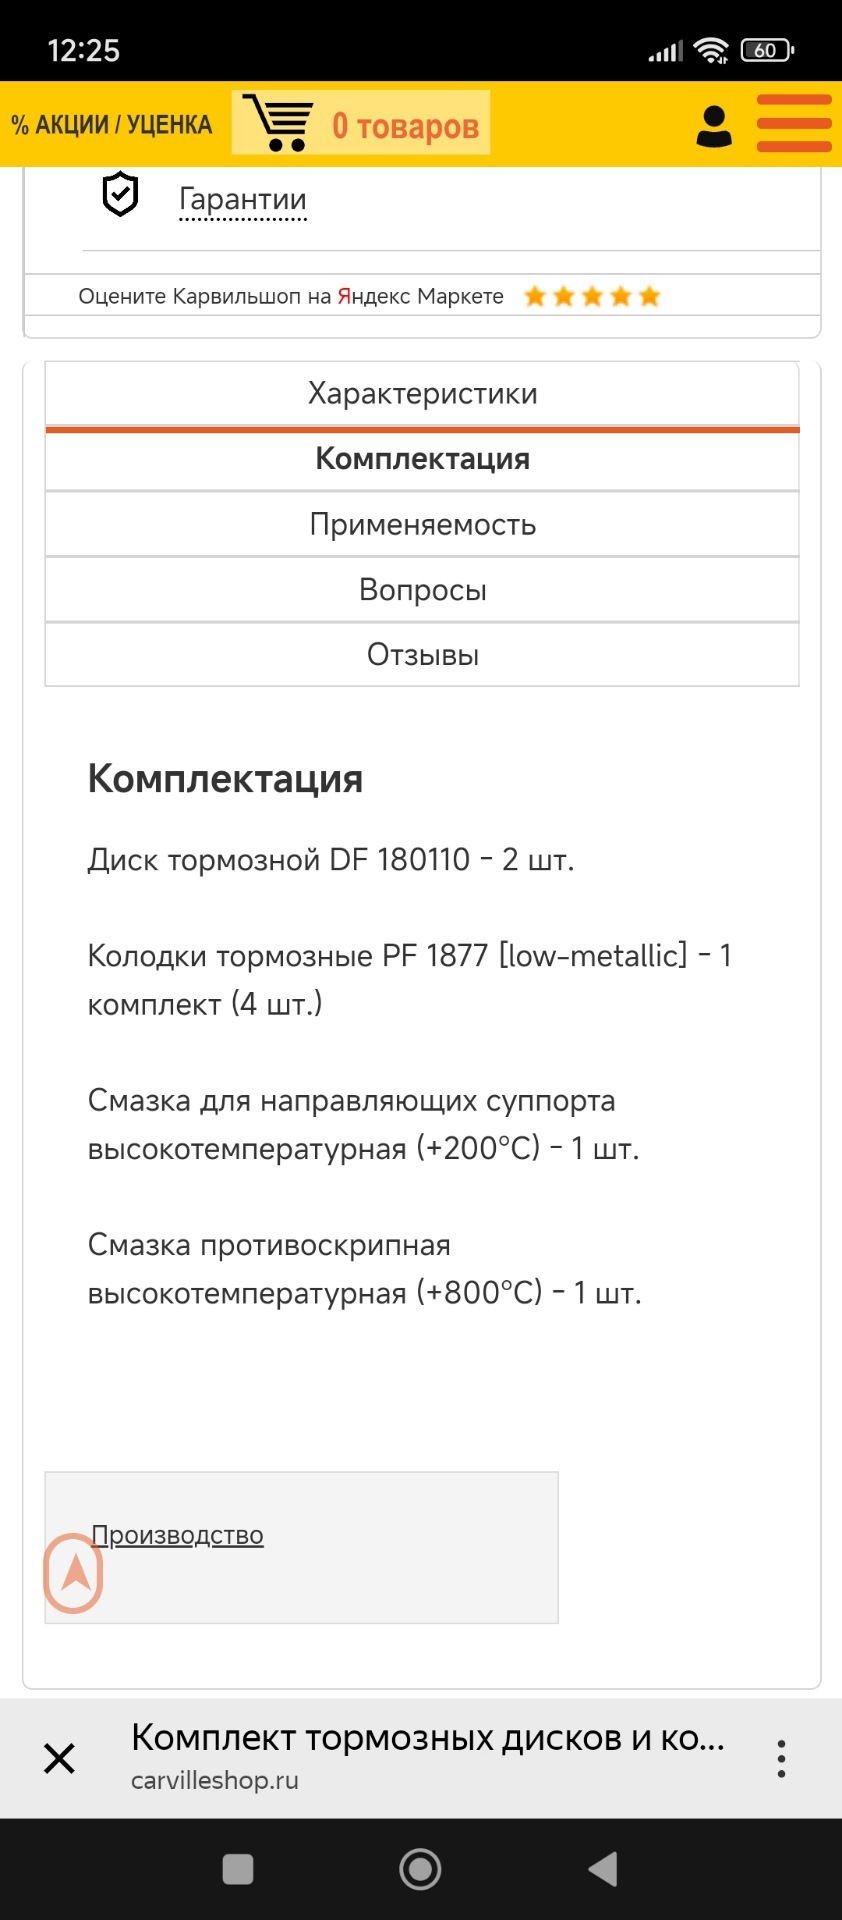
Task: Open the orange hamburger menu
Action: (x=794, y=124)
